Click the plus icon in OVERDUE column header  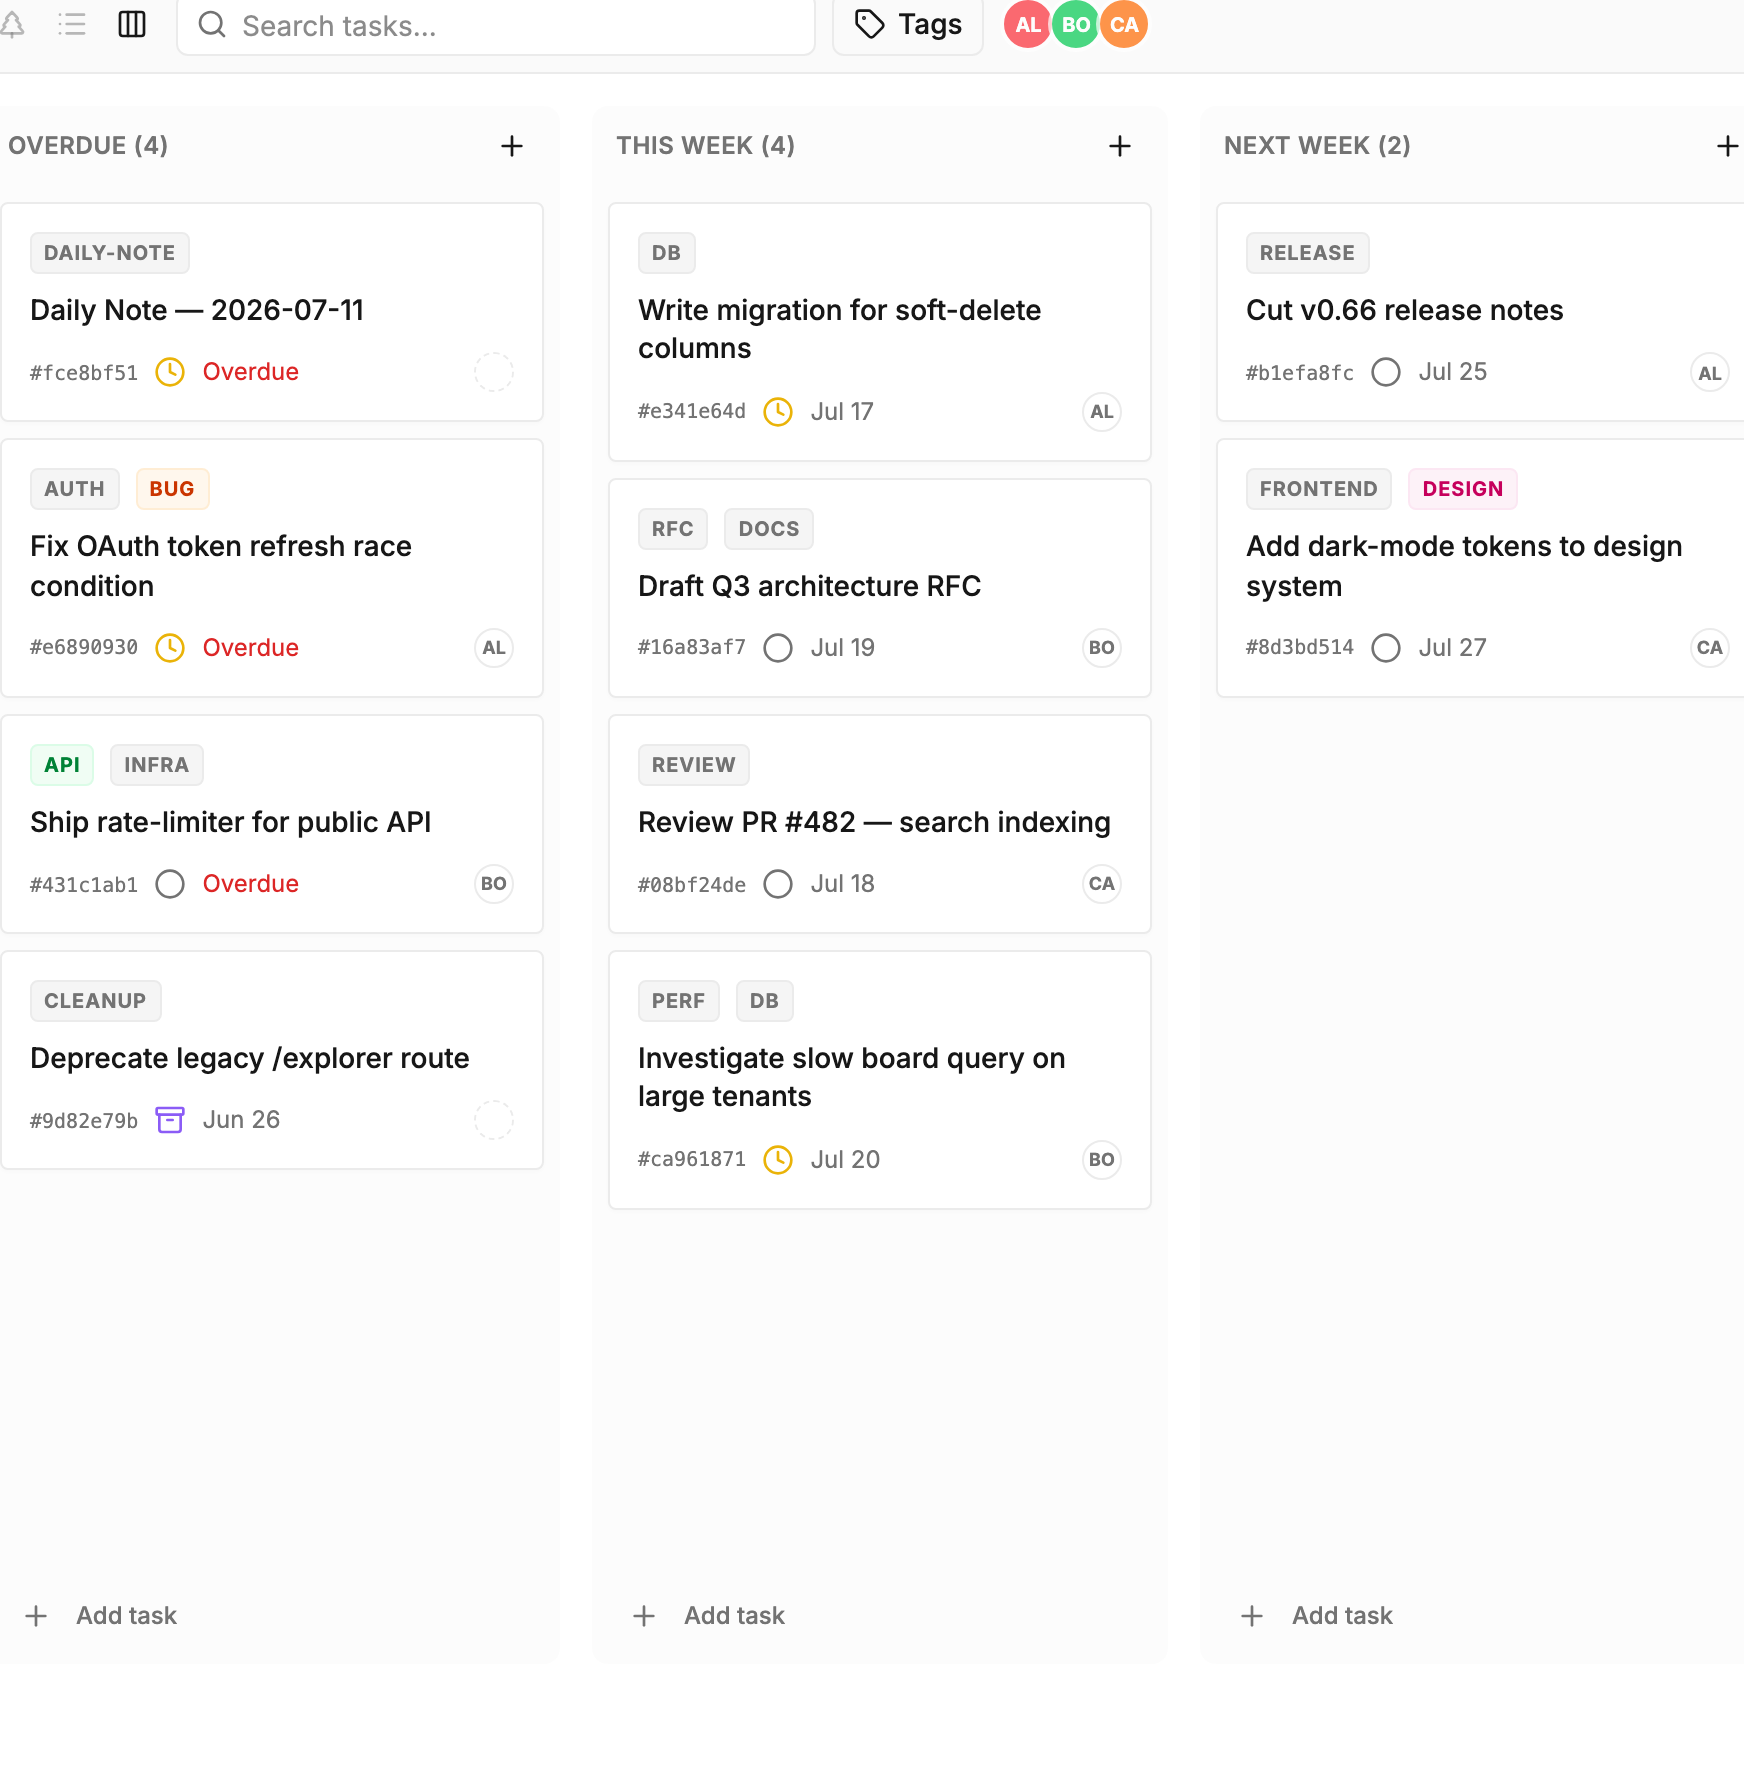512,146
